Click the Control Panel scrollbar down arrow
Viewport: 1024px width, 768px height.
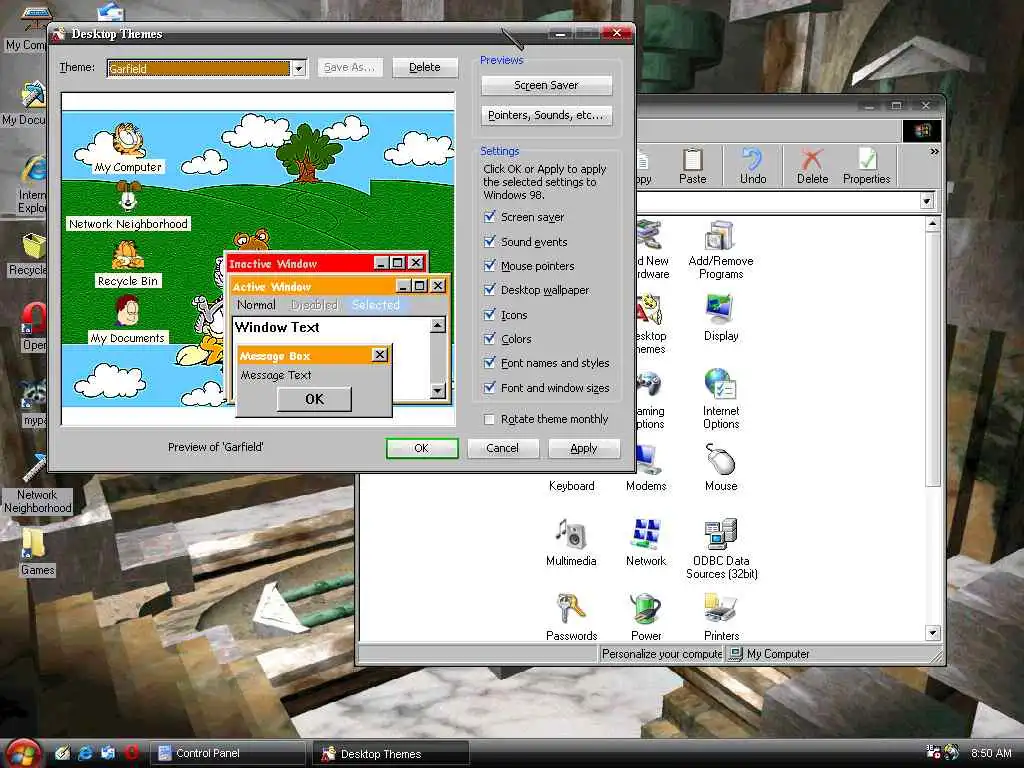coord(933,633)
